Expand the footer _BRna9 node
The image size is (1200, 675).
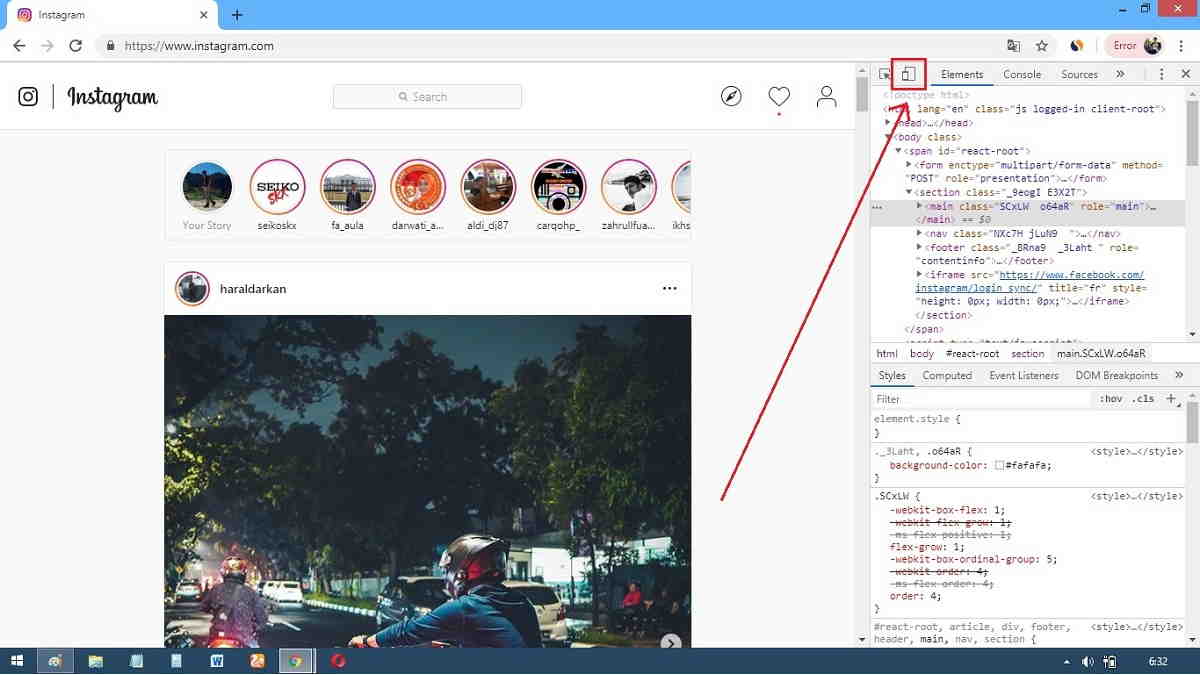(920, 247)
